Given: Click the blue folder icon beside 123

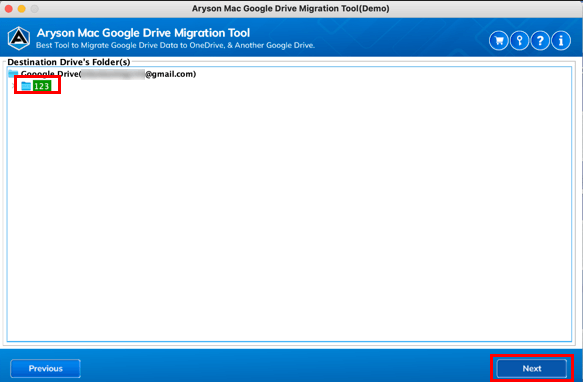Looking at the screenshot, I should 26,86.
